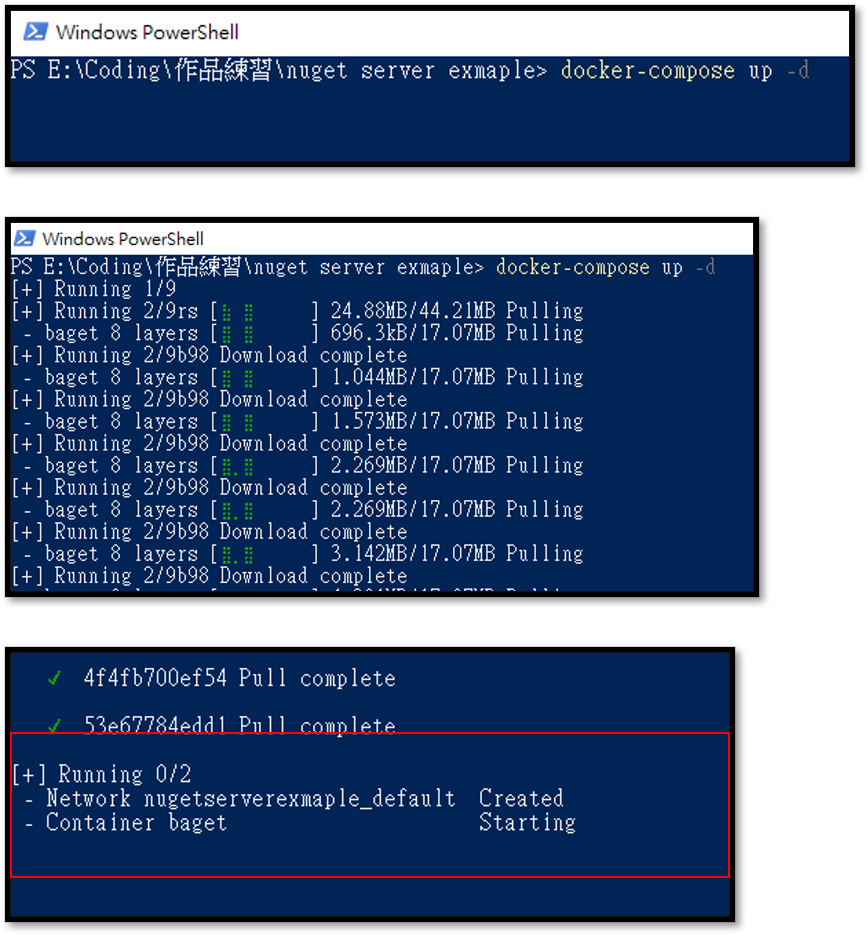Click the -d flag in the top terminal

tap(797, 71)
